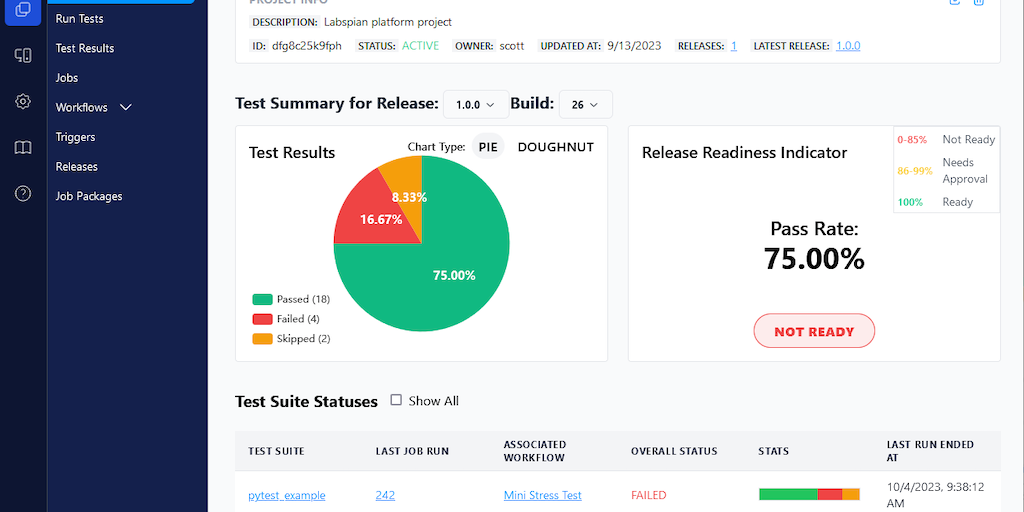
Task: Open the Projects icon in left rail
Action: 23,10
